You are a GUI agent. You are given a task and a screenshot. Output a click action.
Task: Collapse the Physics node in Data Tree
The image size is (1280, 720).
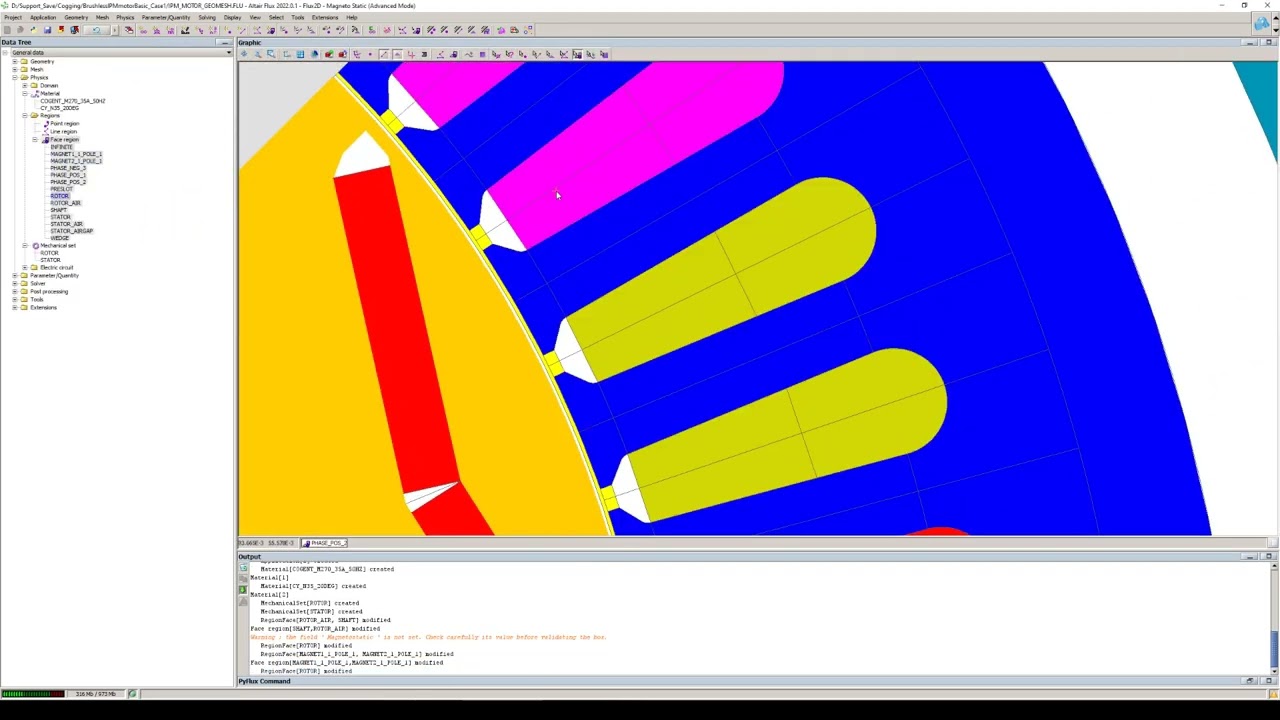pos(15,78)
